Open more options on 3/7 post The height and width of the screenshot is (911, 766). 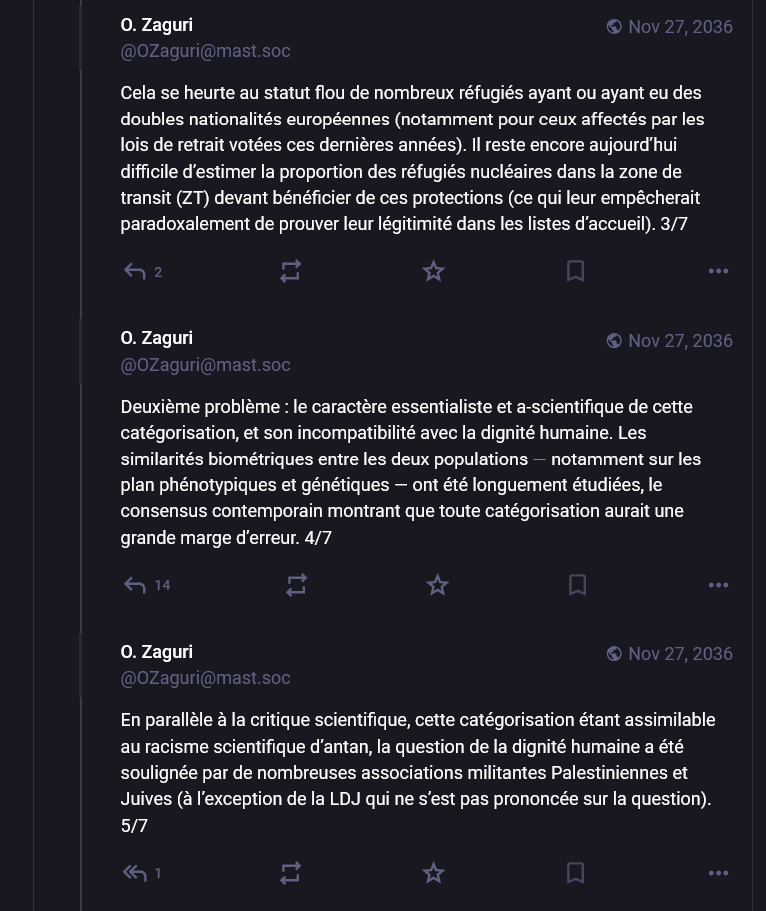tap(718, 271)
